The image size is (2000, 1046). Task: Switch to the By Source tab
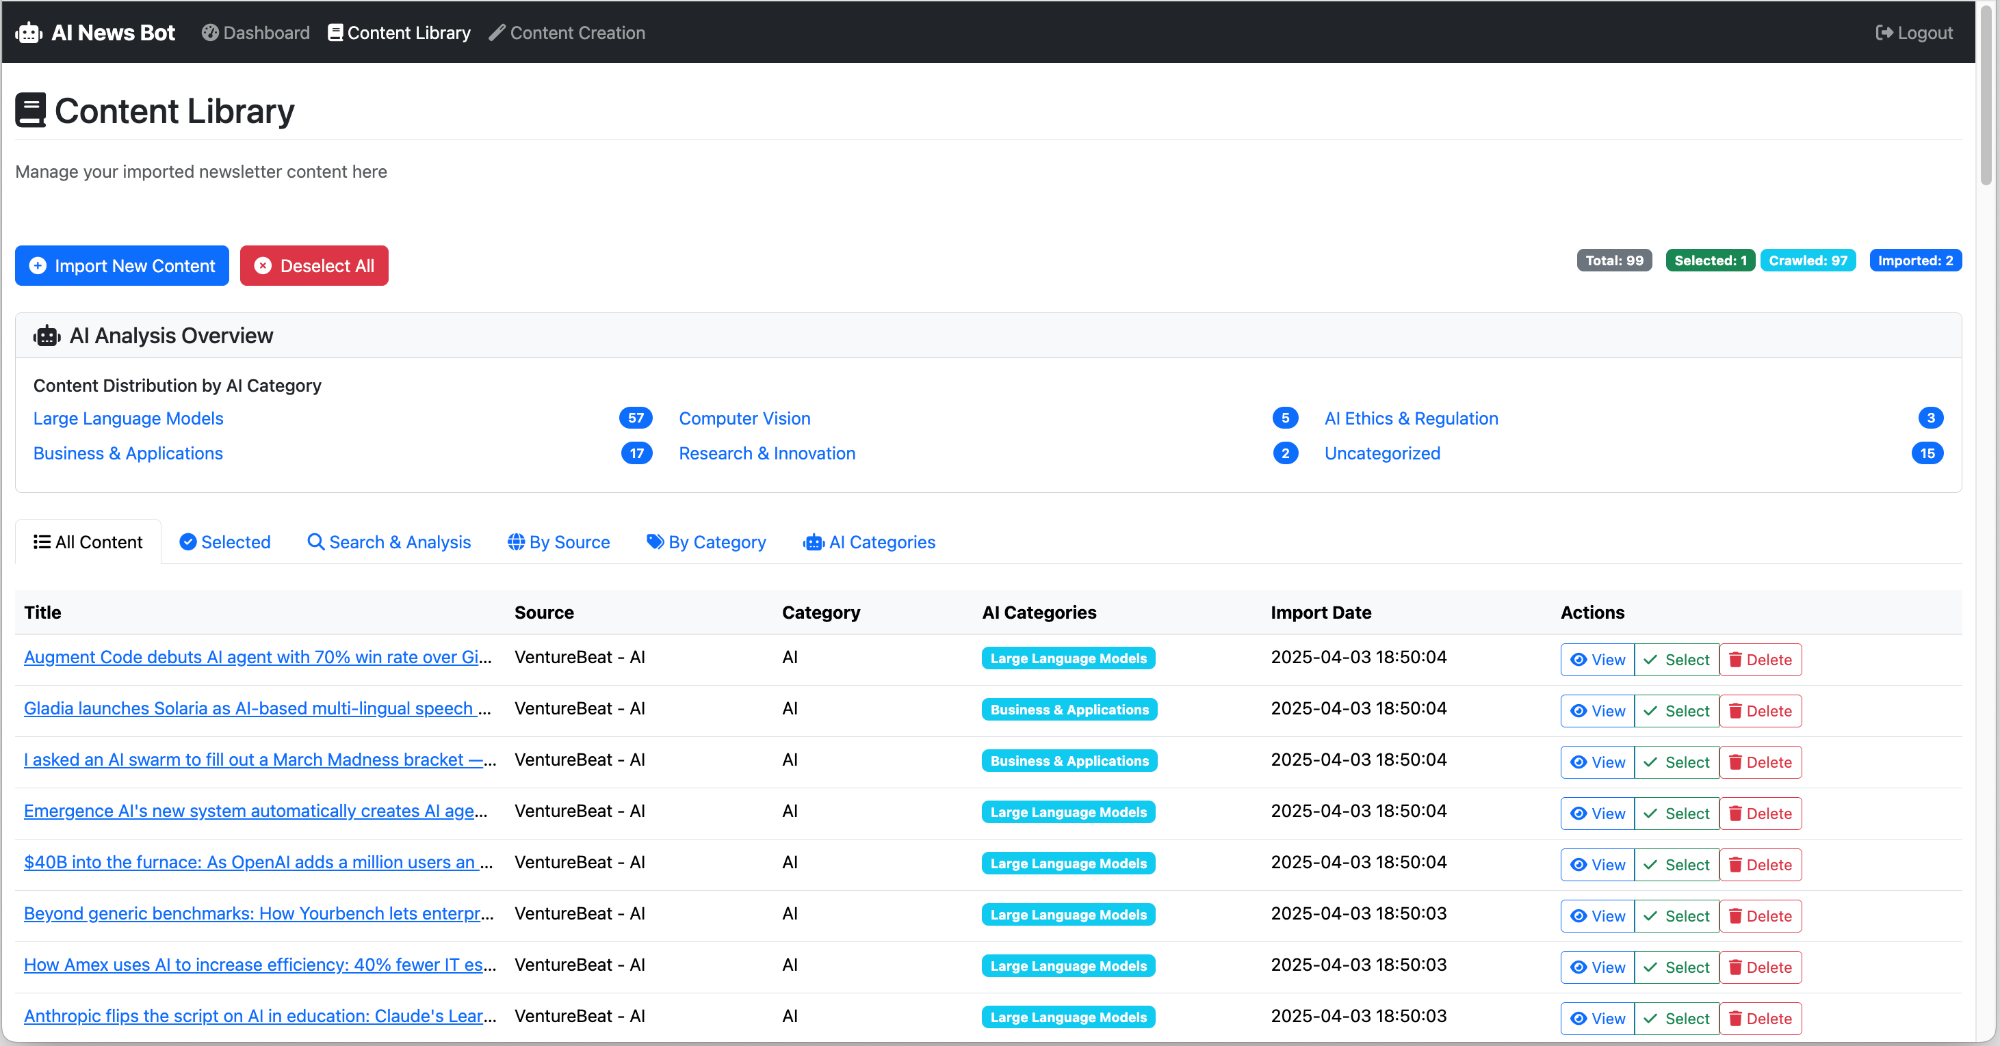click(x=559, y=542)
